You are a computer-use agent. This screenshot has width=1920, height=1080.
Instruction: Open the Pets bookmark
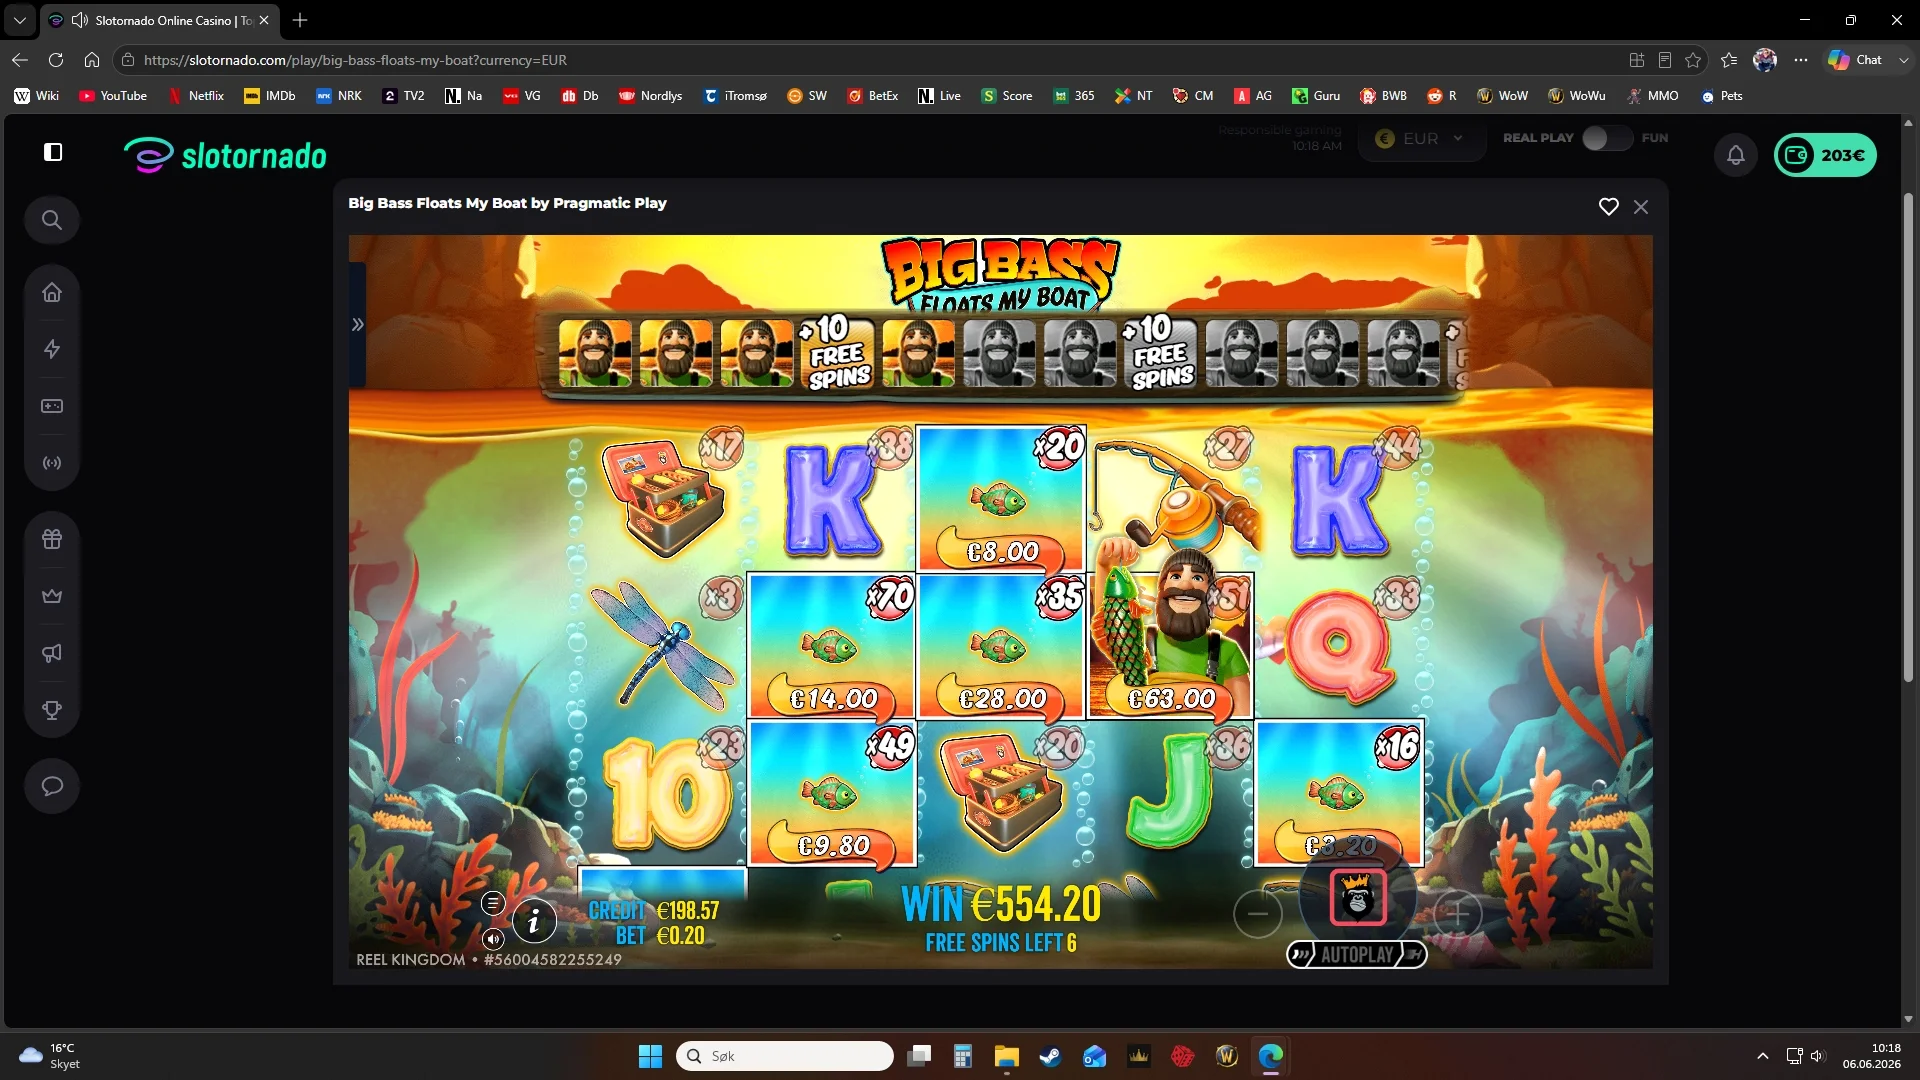point(1722,96)
